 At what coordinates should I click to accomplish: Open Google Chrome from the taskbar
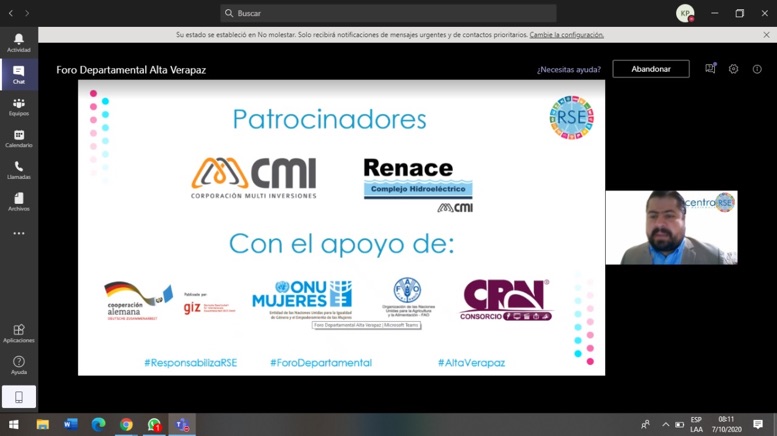[x=126, y=425]
